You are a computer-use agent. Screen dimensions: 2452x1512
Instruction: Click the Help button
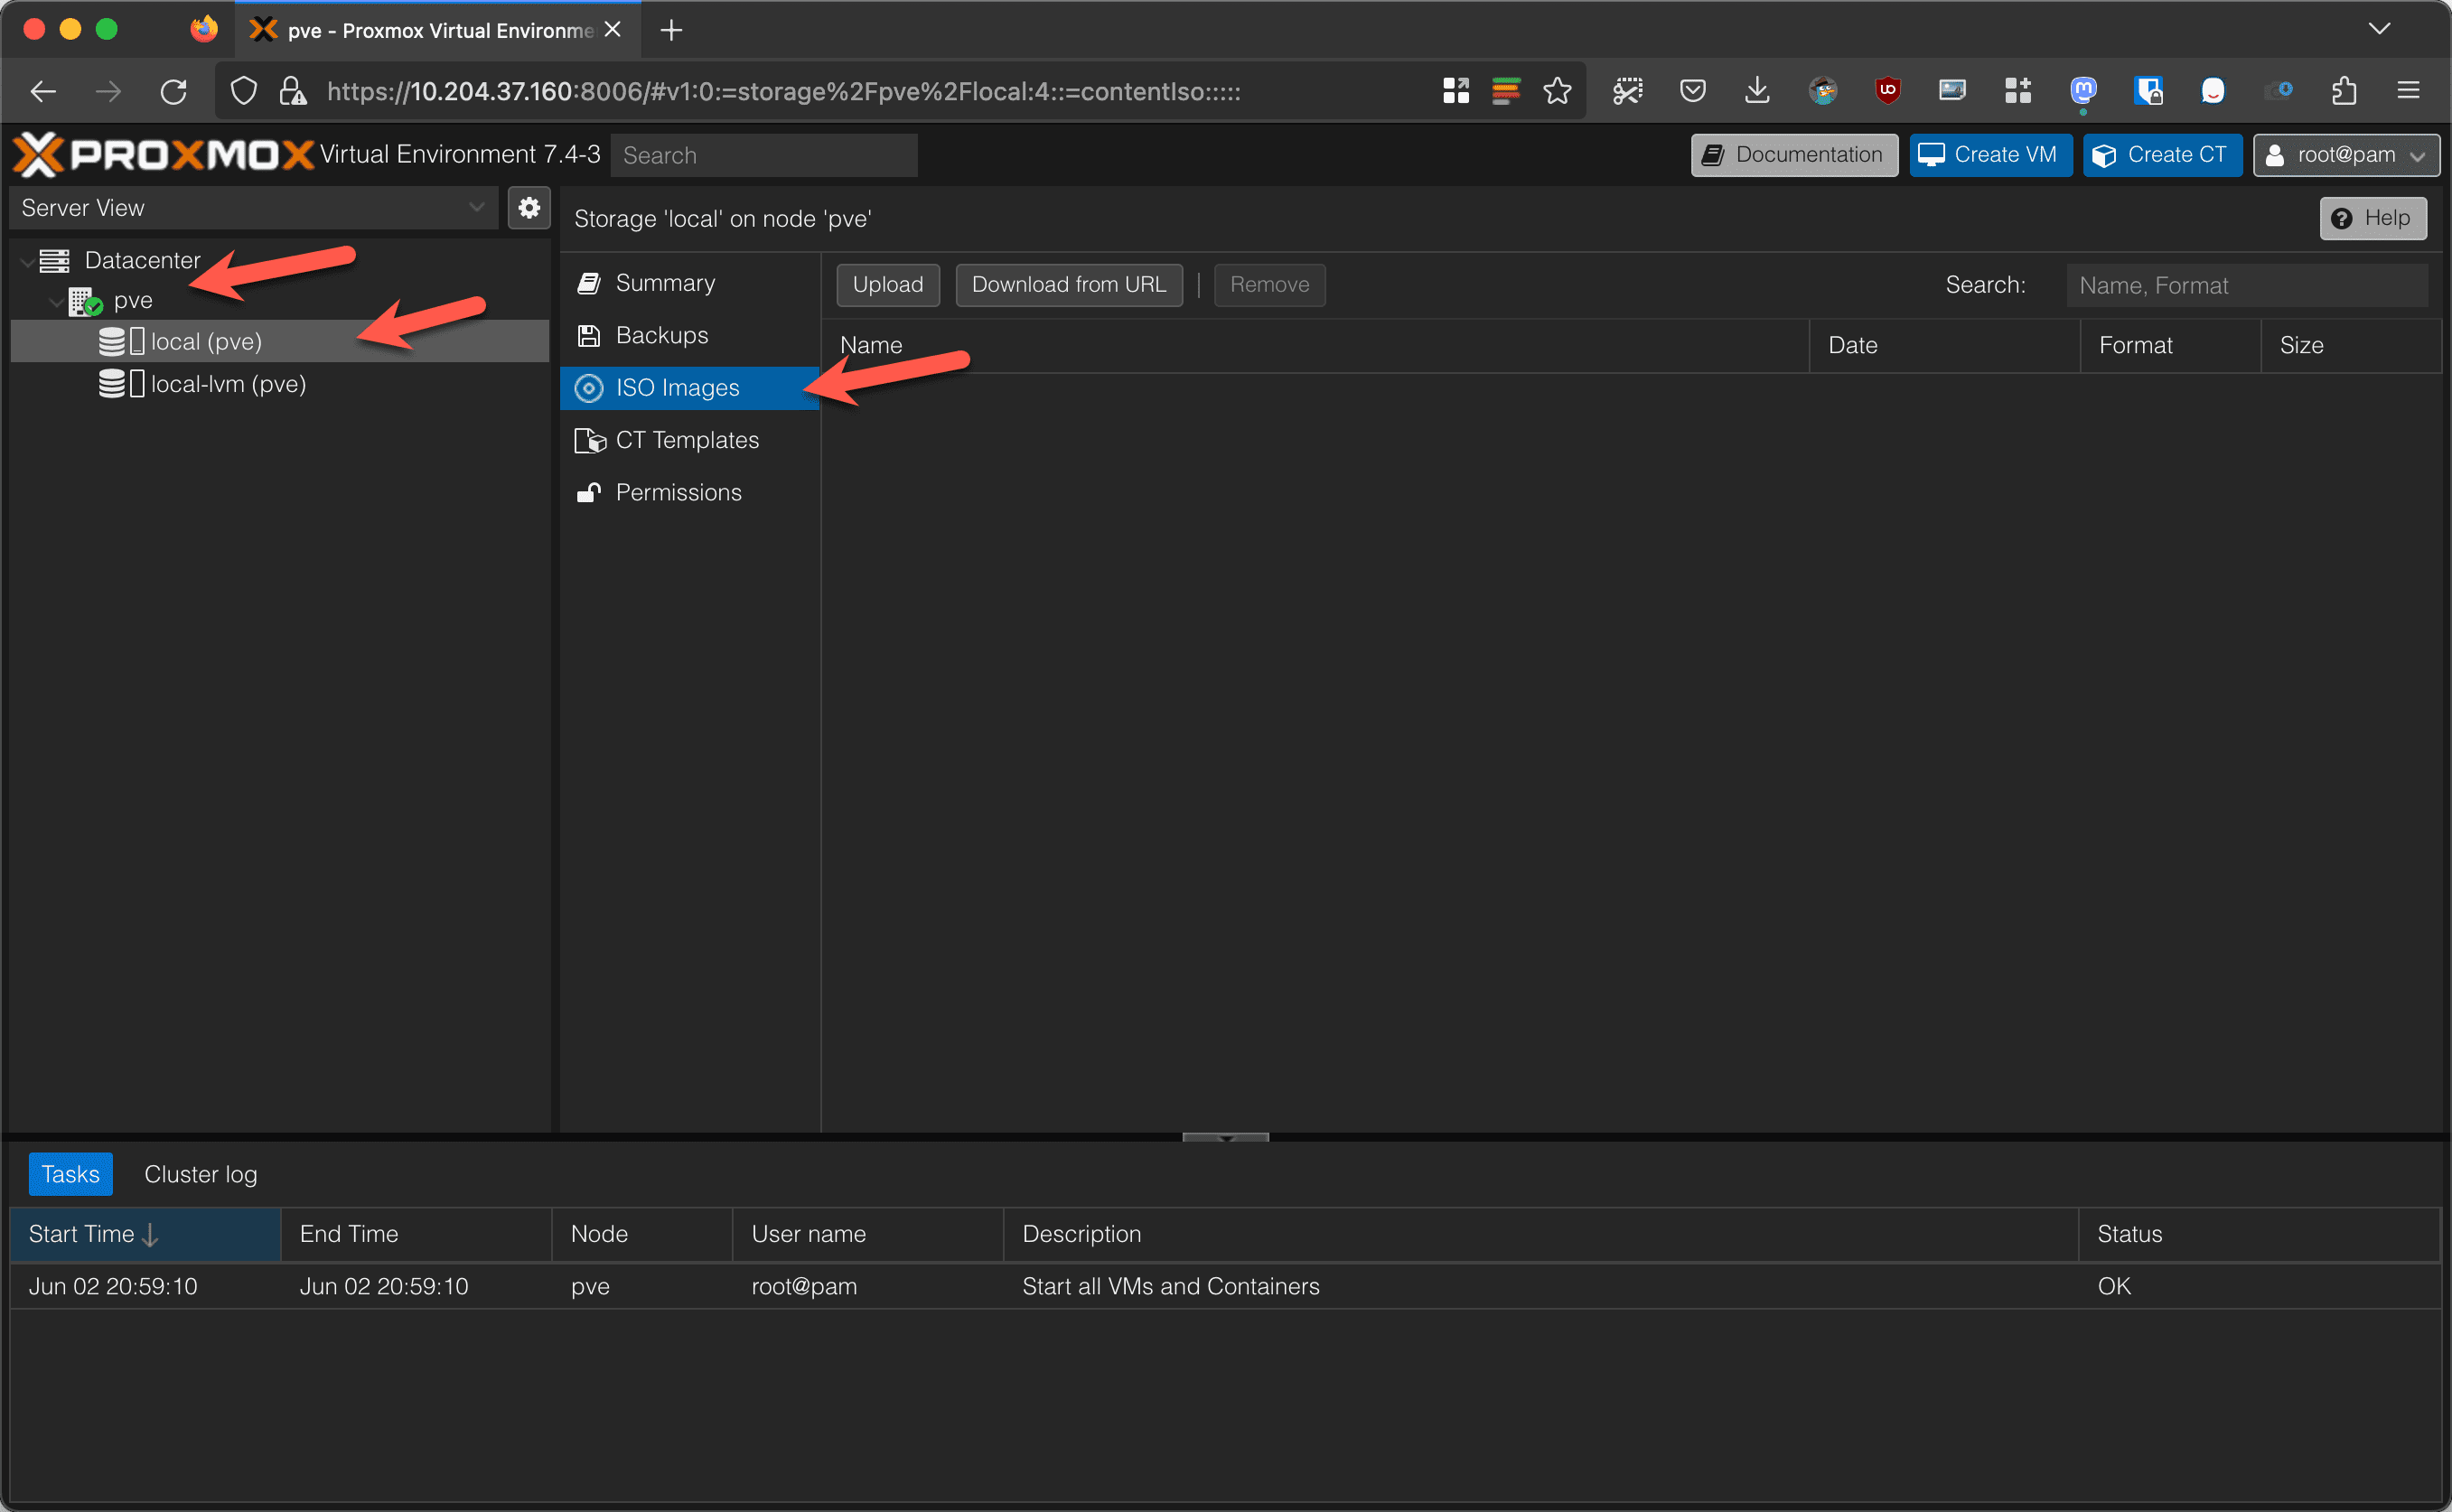coord(2373,218)
